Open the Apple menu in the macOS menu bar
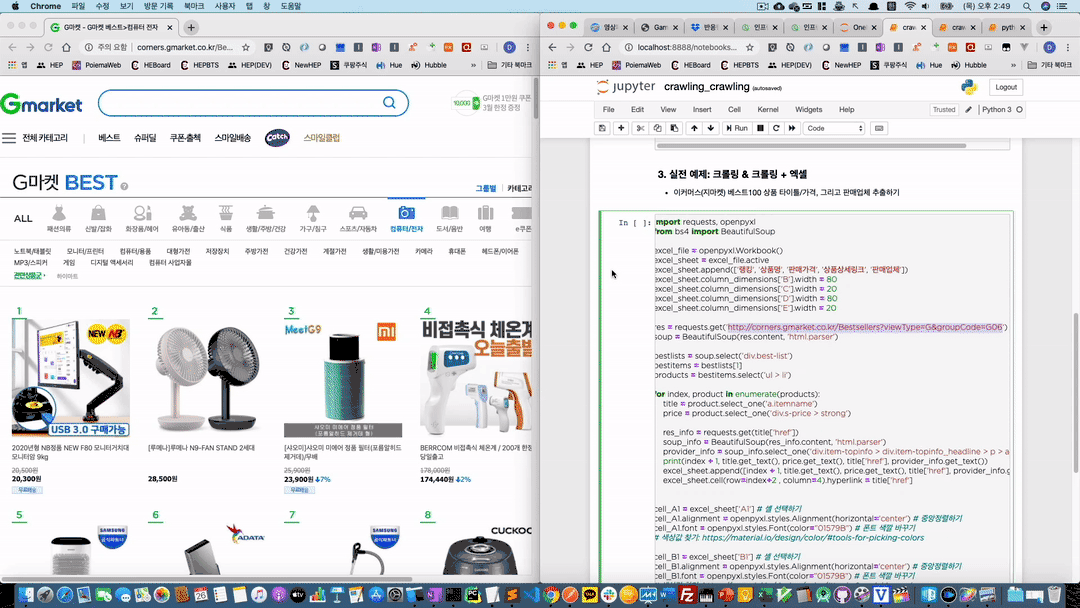1080x608 pixels. coord(15,6)
